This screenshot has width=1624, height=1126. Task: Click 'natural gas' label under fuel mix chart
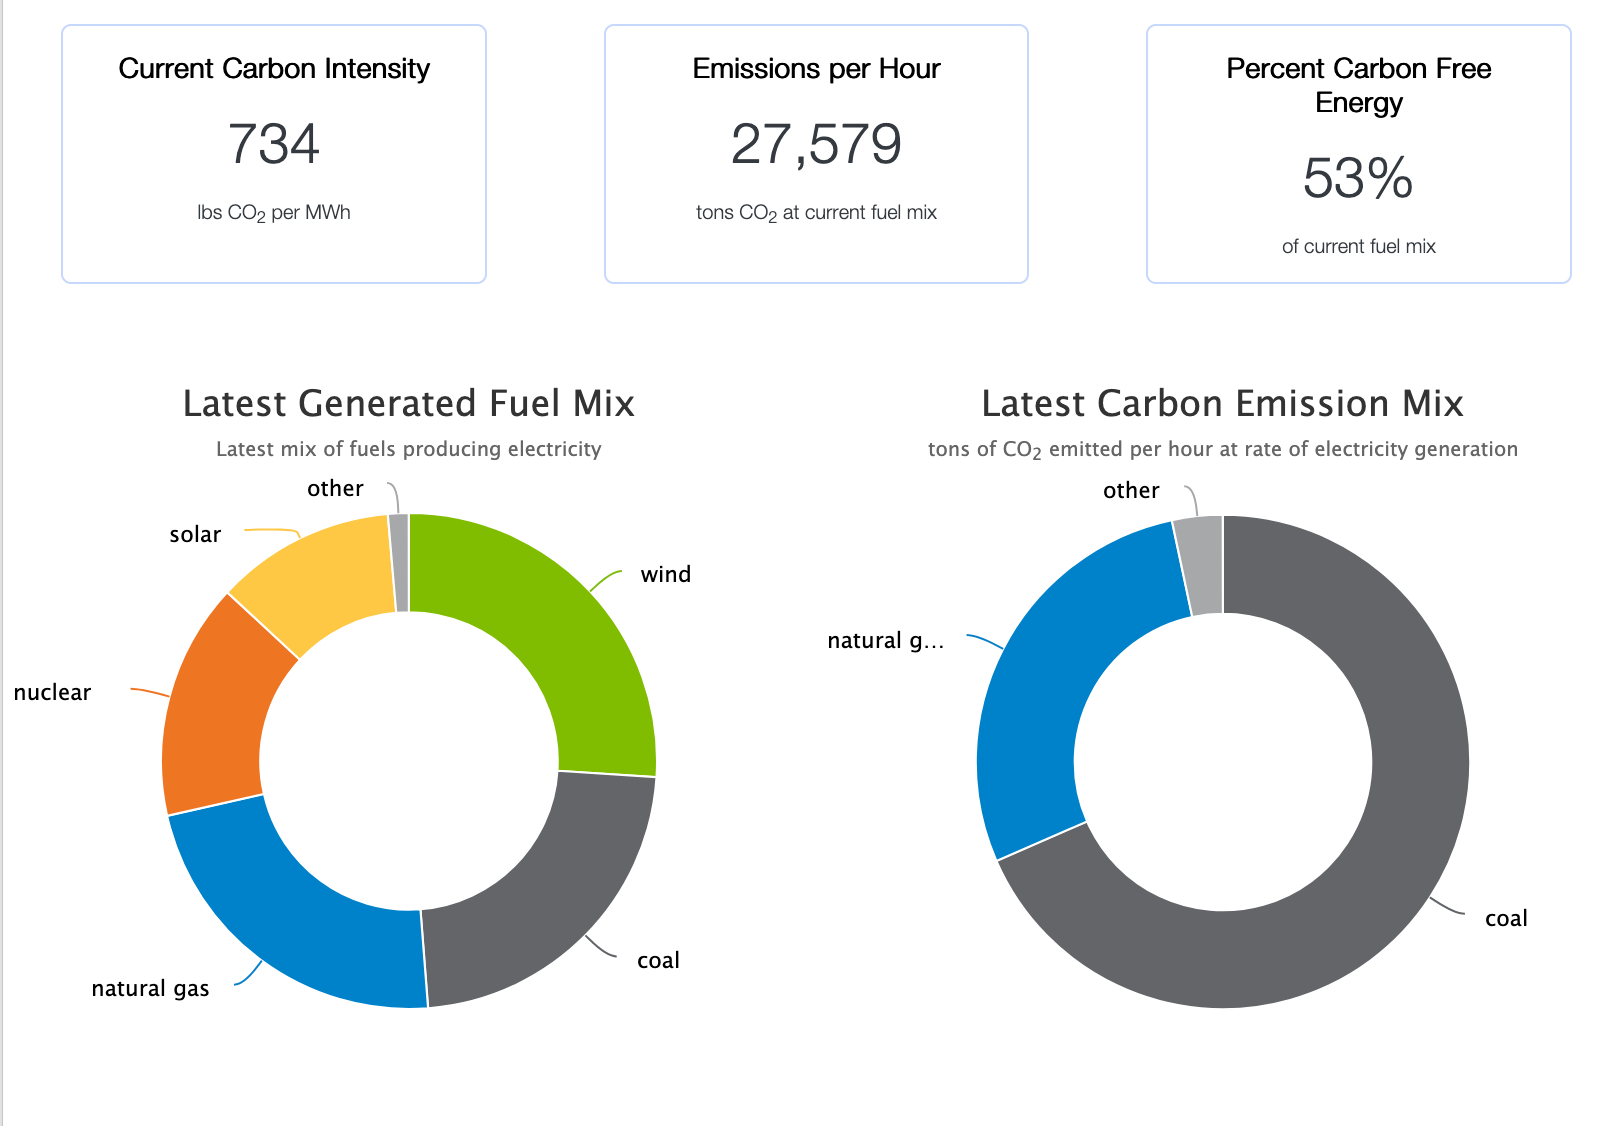[x=150, y=988]
